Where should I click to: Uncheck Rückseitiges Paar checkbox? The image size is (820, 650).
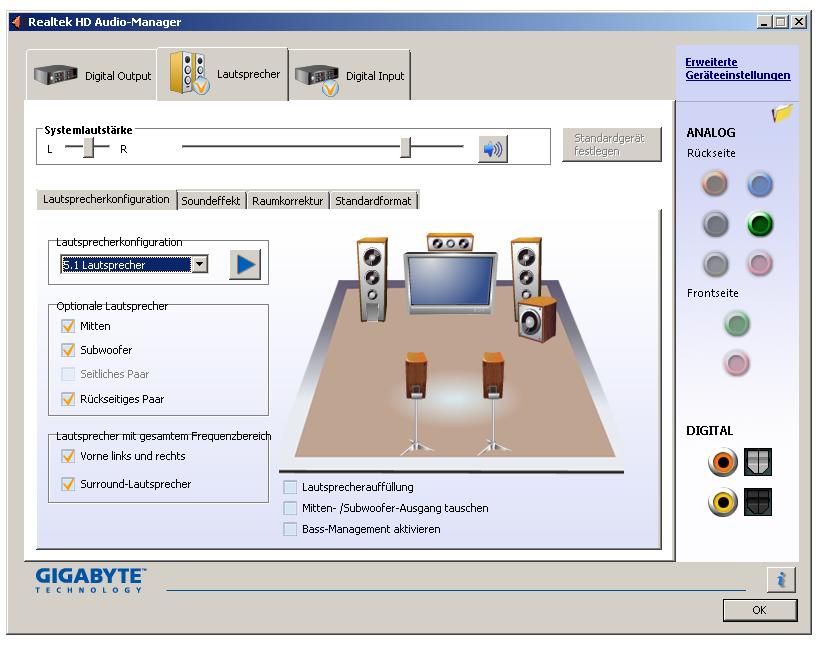[68, 399]
